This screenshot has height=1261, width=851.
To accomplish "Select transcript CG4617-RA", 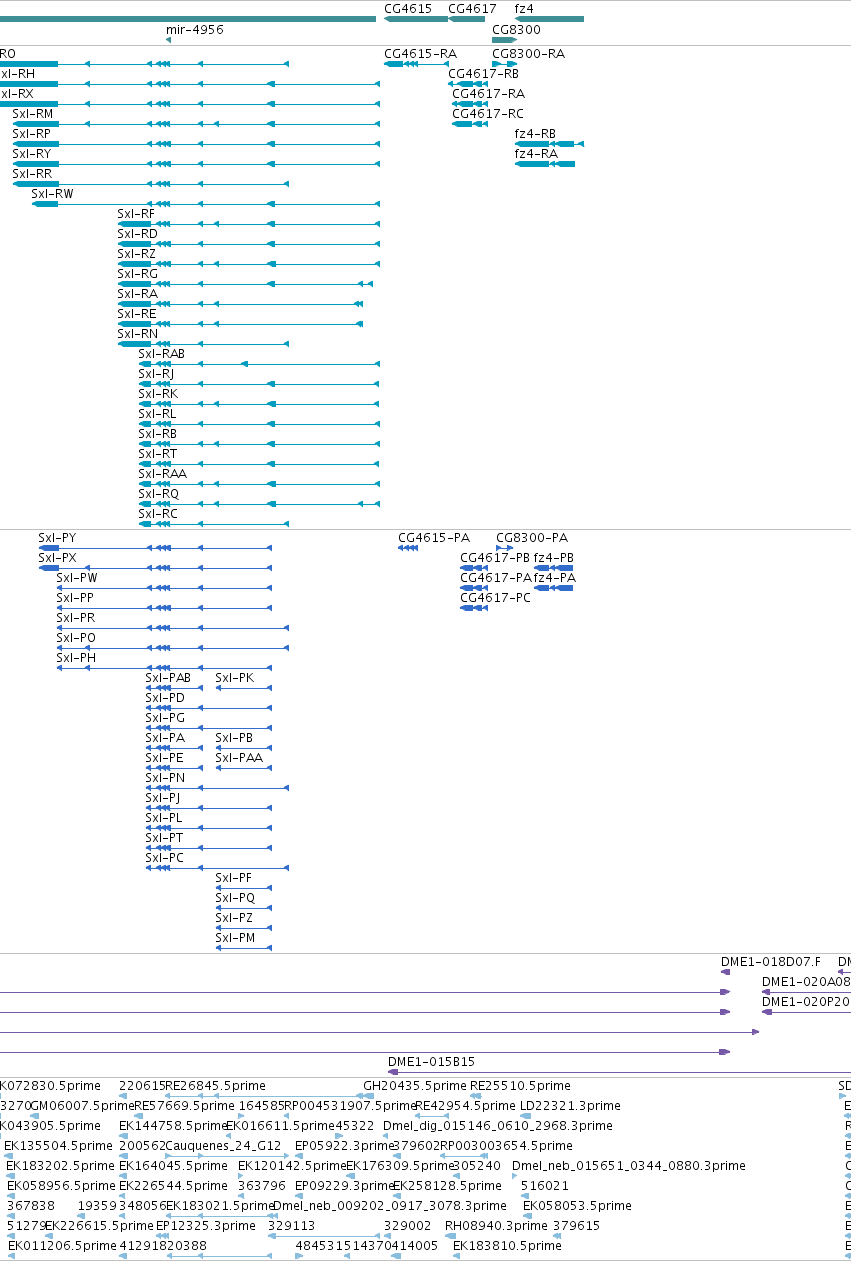I will point(488,94).
